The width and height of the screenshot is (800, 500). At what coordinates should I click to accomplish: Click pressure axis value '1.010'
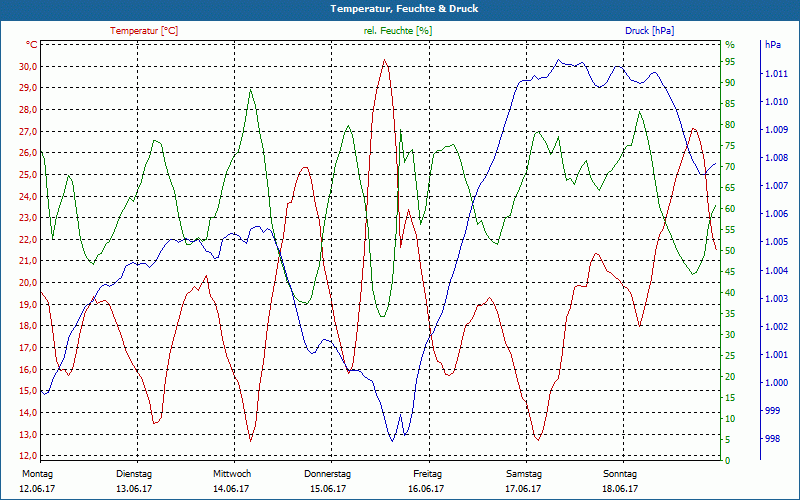(x=776, y=102)
